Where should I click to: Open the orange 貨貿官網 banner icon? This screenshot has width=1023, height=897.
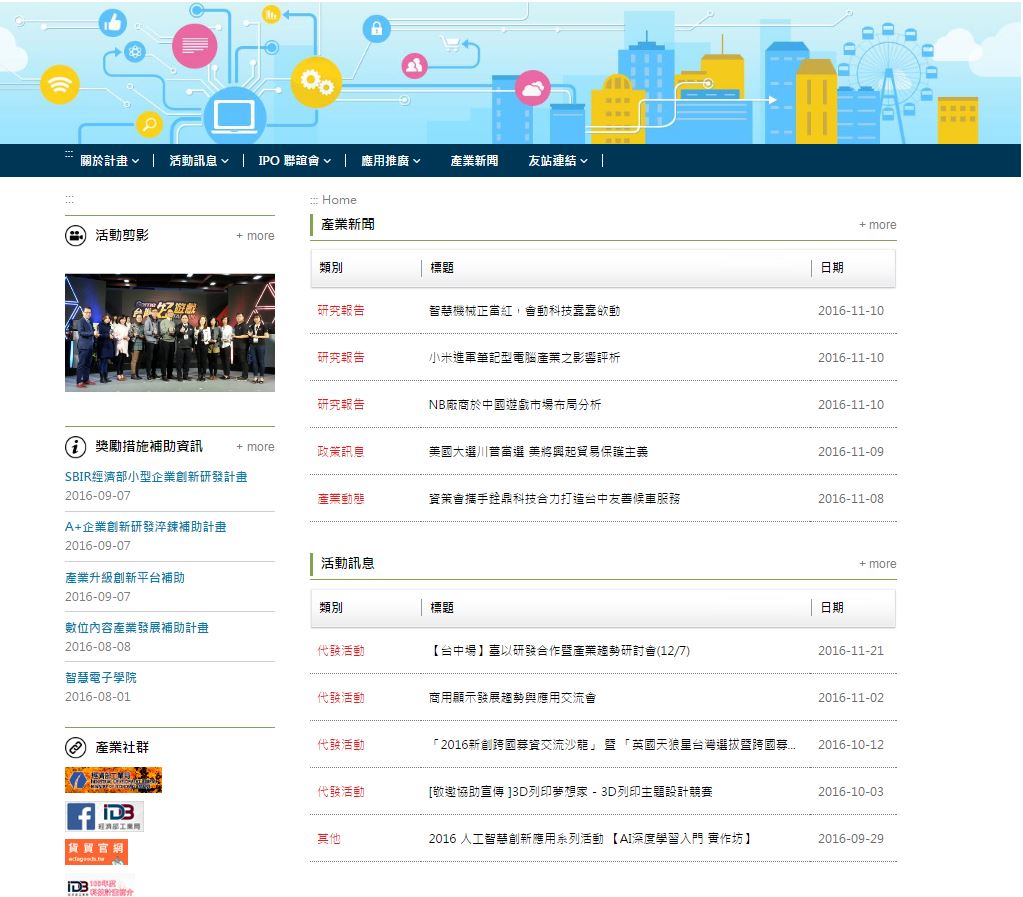coord(97,852)
